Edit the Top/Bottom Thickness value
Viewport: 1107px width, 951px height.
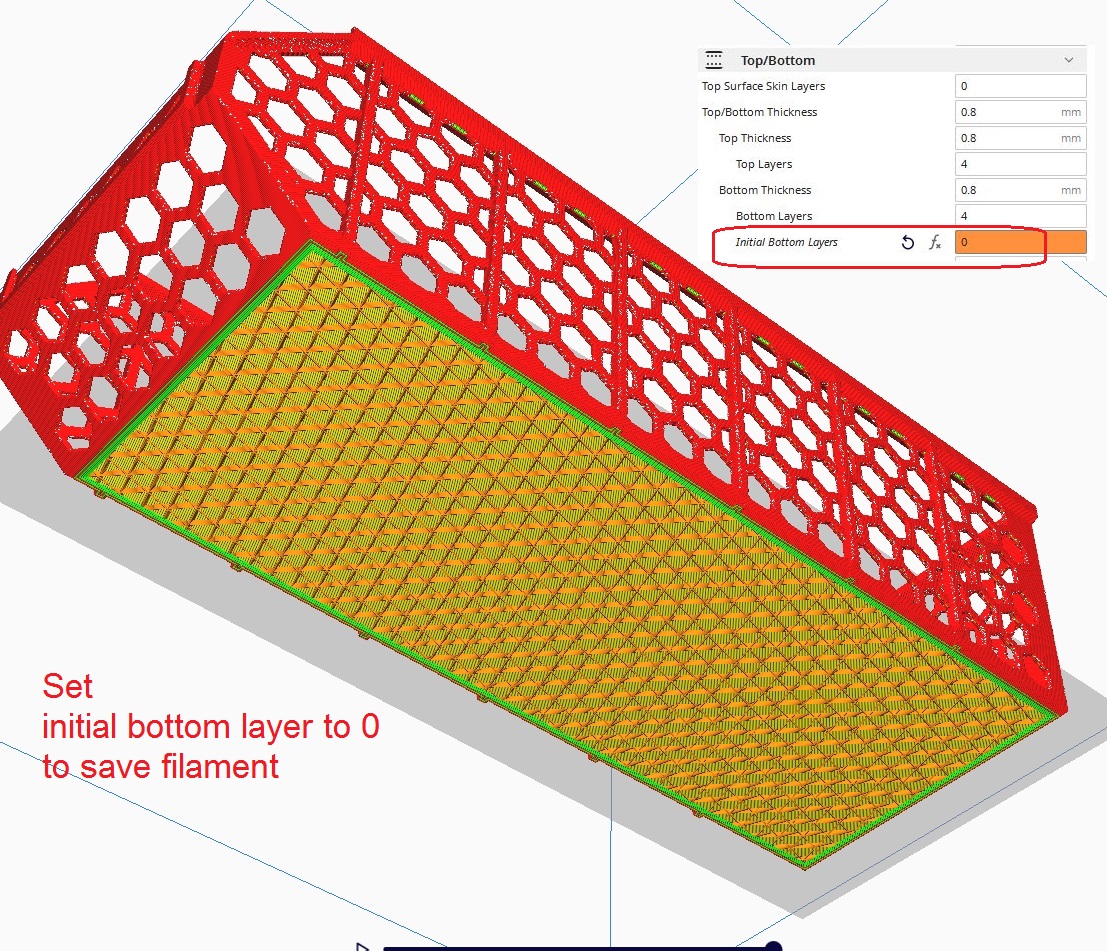coord(1020,112)
